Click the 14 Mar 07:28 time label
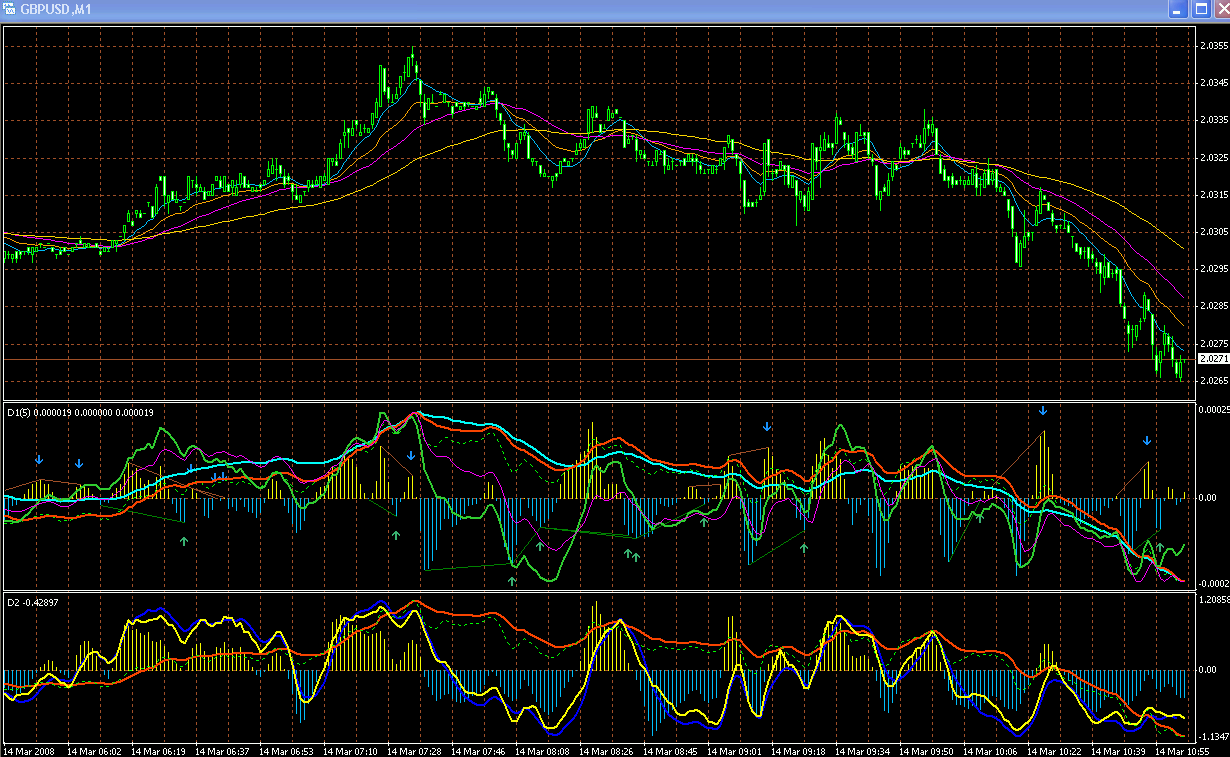 point(414,750)
